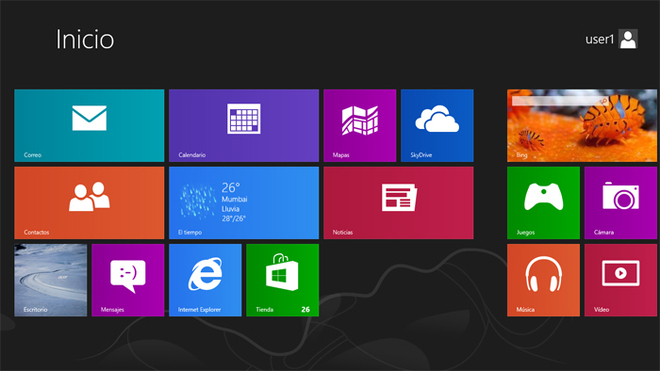Open the Tienda store tile

(x=282, y=280)
